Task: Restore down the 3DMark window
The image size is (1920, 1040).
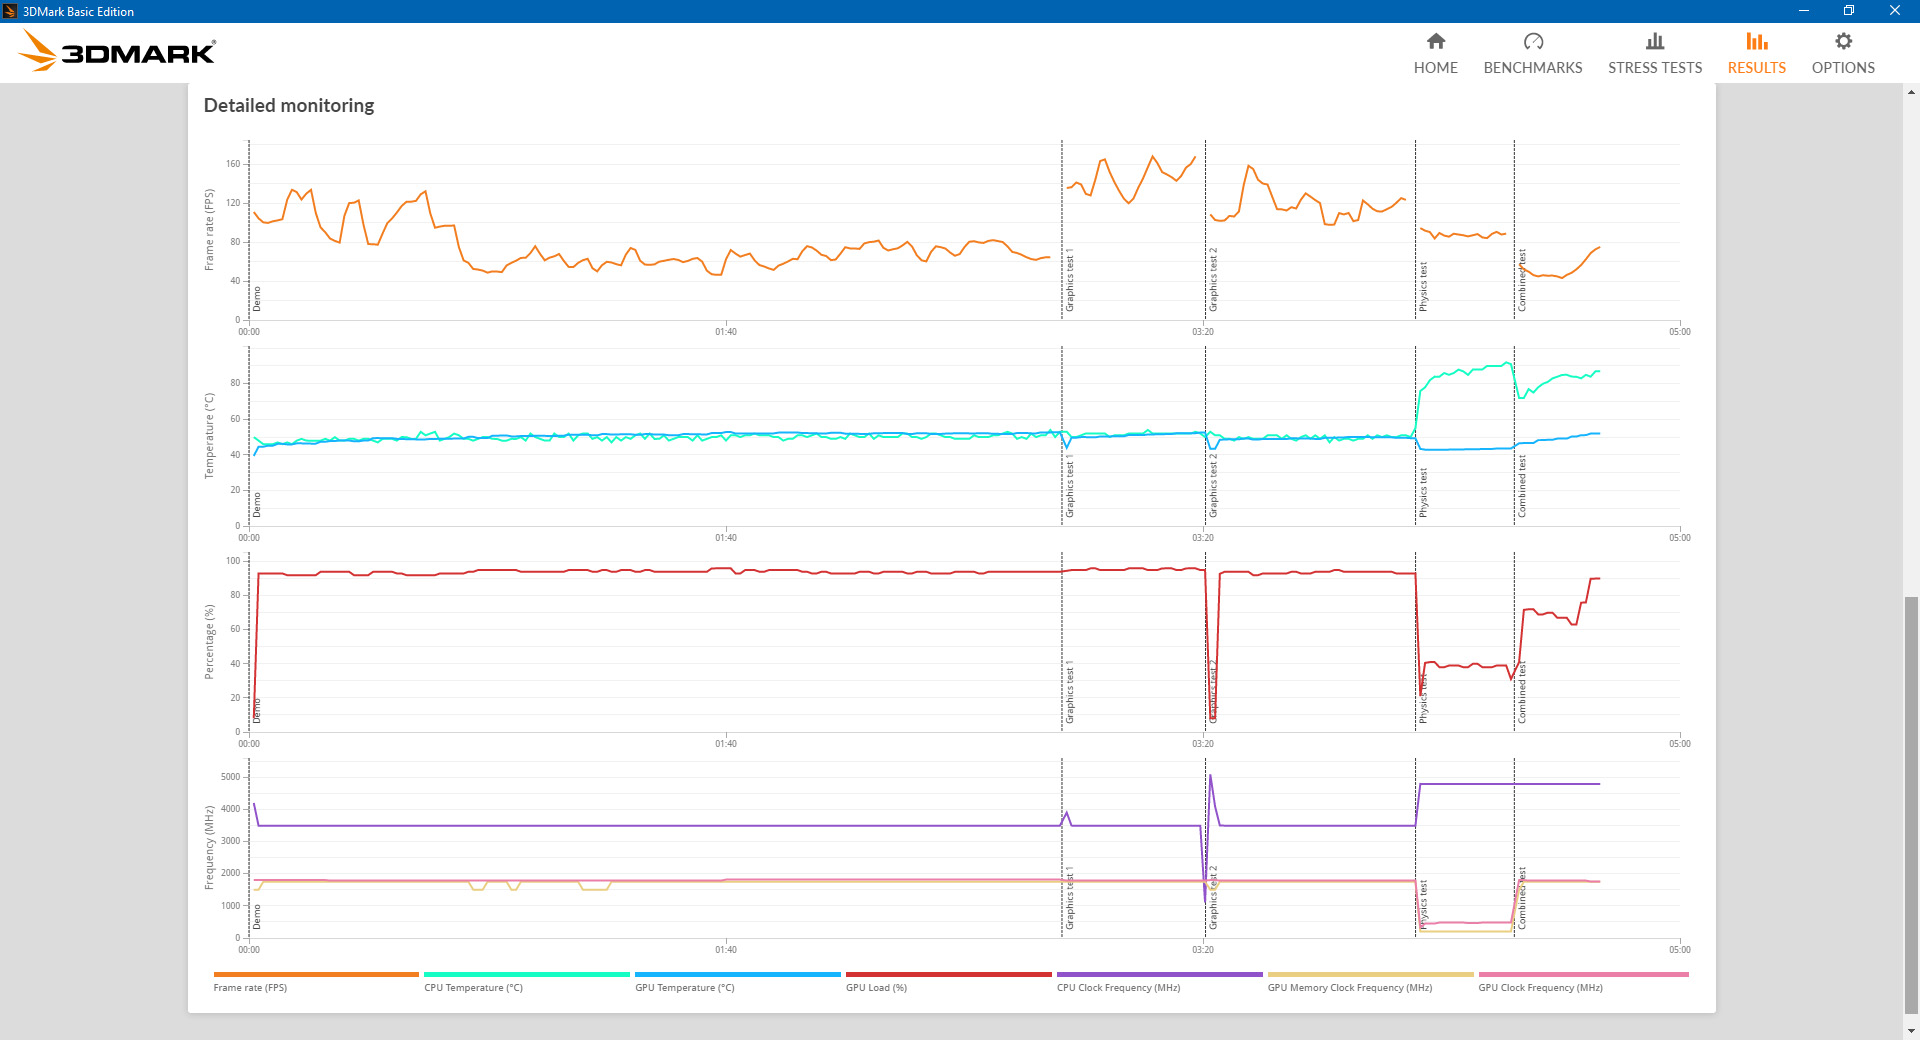Action: (1849, 11)
